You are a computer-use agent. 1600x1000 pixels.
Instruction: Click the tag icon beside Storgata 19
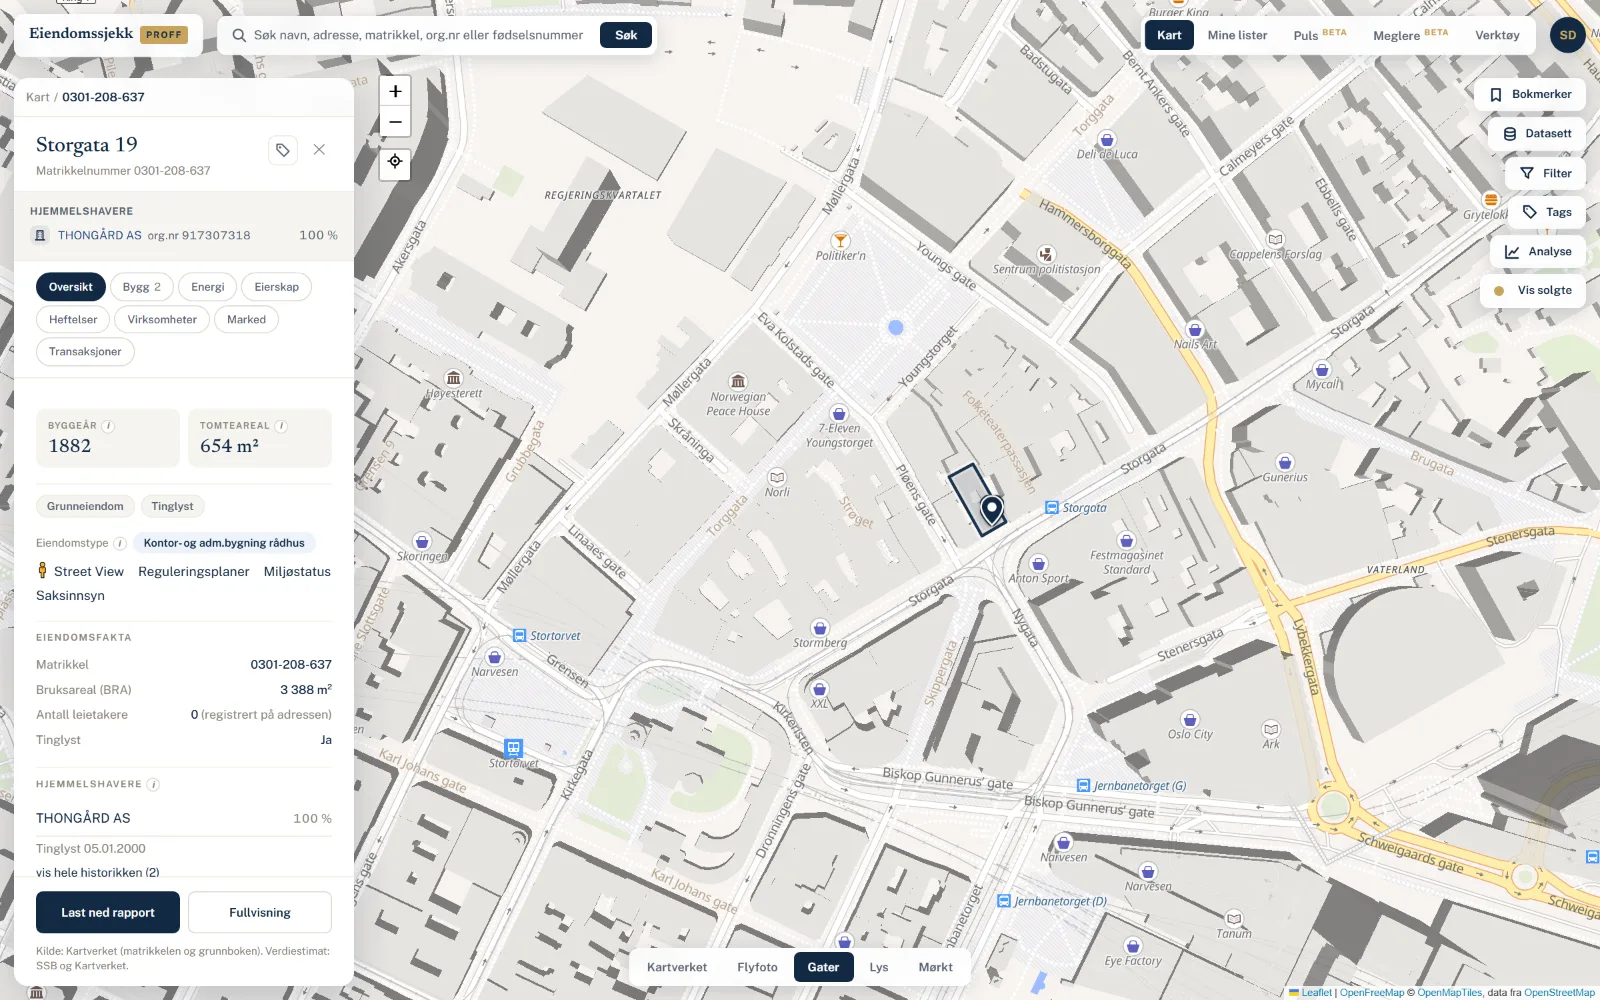tap(283, 150)
